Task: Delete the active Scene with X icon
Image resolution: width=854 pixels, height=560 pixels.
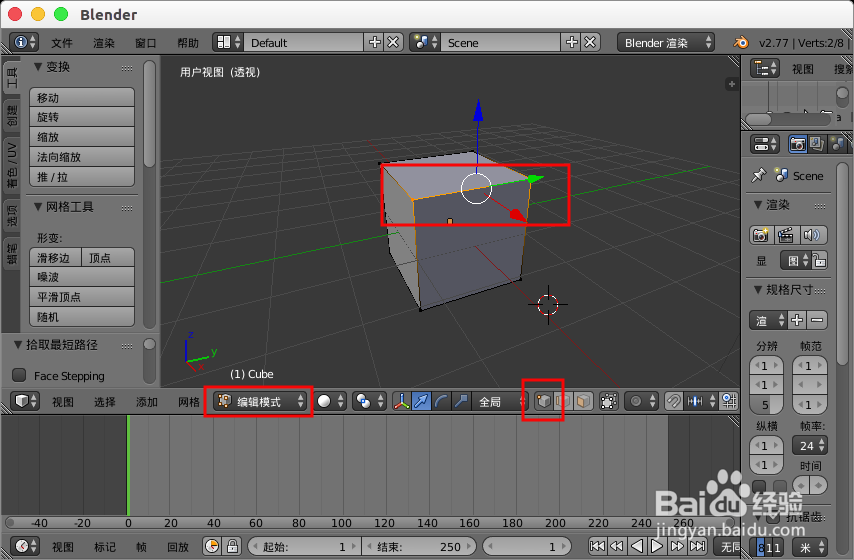Action: click(590, 42)
